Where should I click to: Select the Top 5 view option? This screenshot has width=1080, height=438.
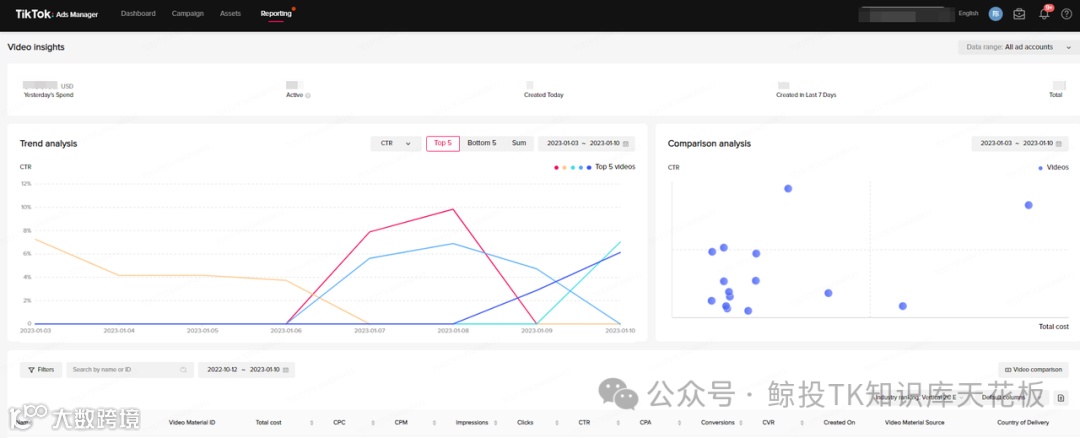[443, 143]
